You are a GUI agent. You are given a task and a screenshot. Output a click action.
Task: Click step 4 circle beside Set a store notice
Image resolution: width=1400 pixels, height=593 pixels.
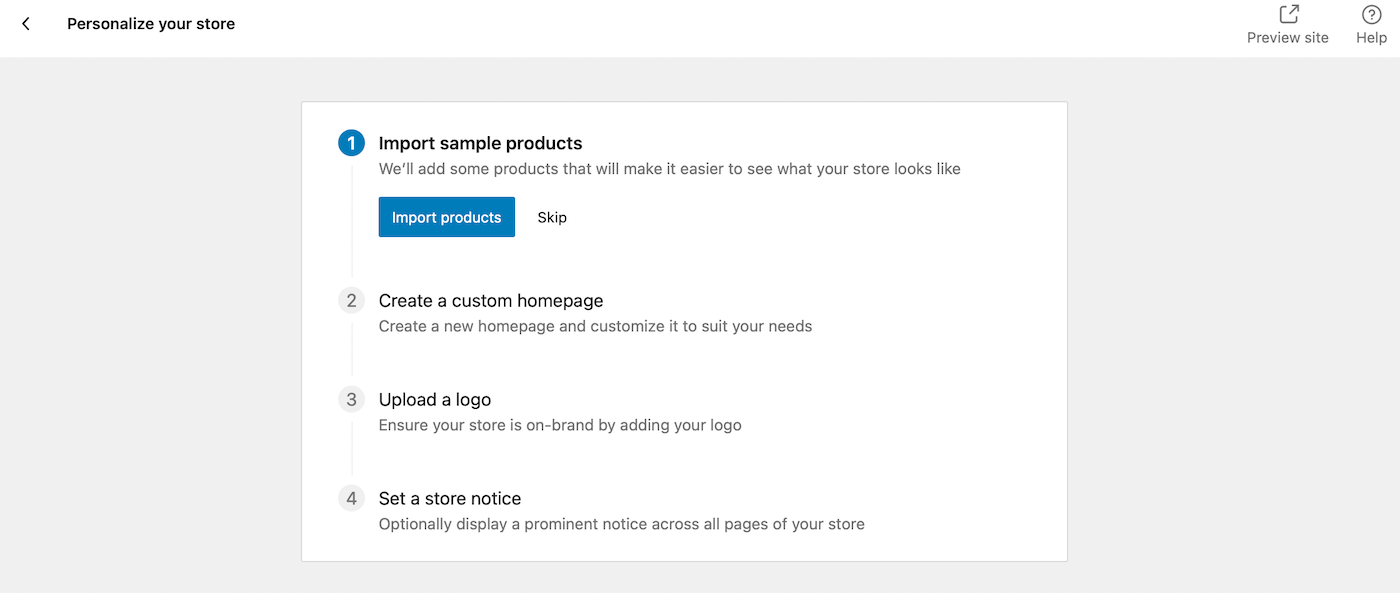[351, 498]
